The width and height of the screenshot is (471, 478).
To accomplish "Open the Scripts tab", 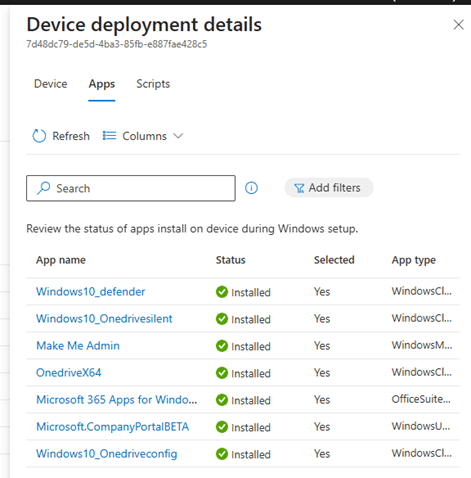I will 153,84.
